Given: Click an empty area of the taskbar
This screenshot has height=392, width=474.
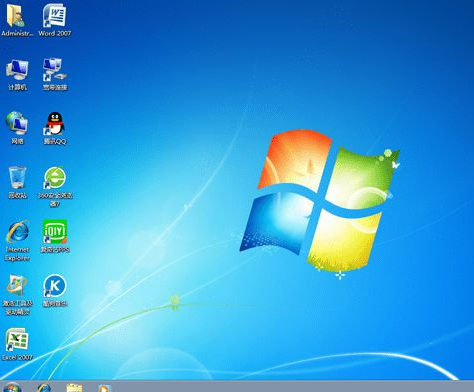Looking at the screenshot, I should pyautogui.click(x=283, y=387).
